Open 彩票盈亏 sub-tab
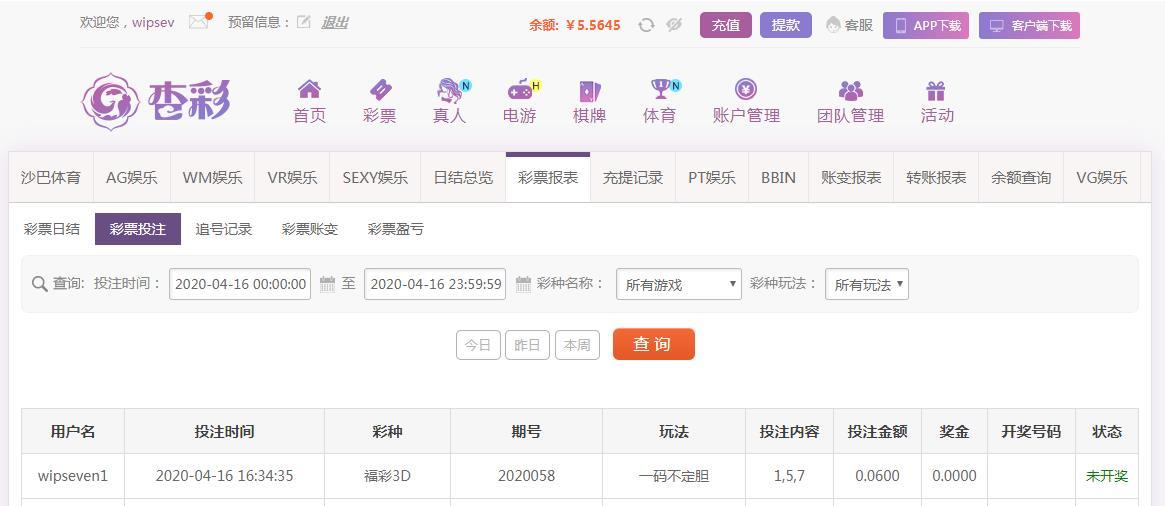 tap(395, 229)
